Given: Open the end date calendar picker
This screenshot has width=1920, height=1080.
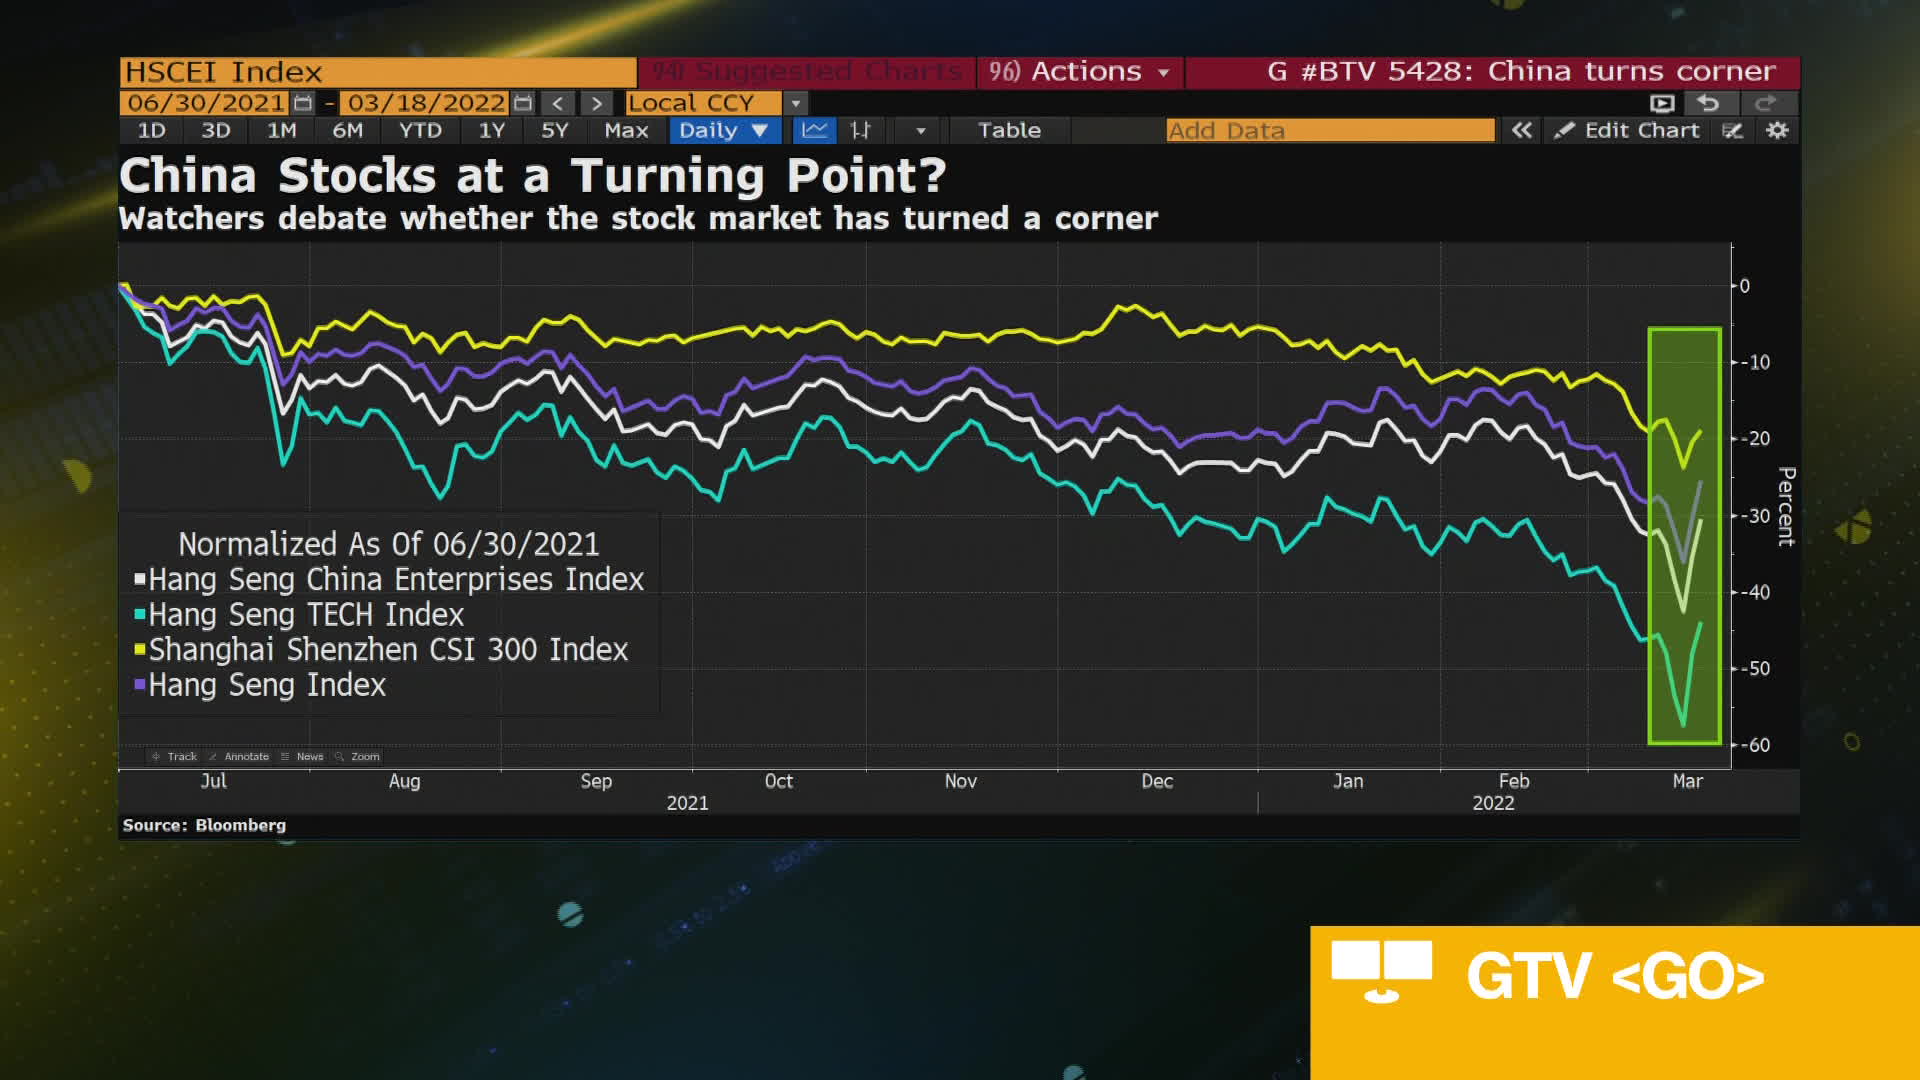Looking at the screenshot, I should coord(522,103).
